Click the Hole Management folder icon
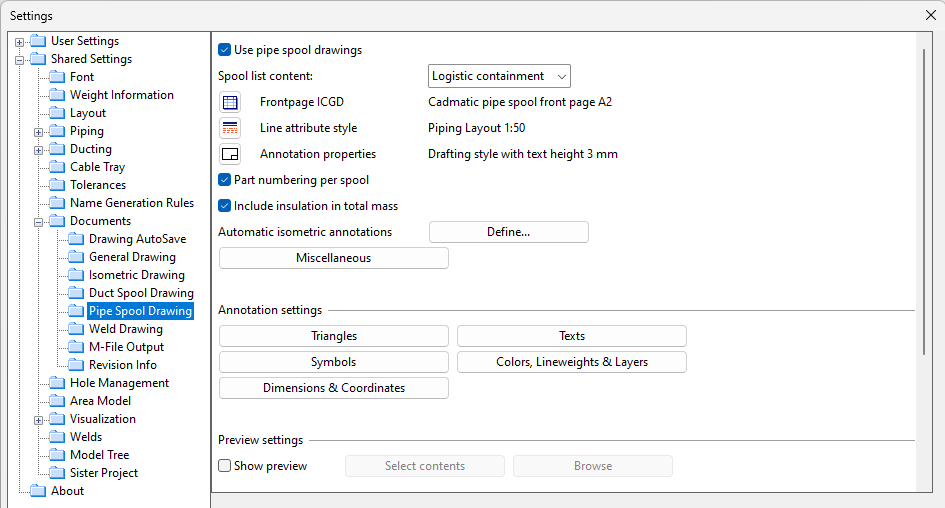The width and height of the screenshot is (945, 508). (57, 383)
